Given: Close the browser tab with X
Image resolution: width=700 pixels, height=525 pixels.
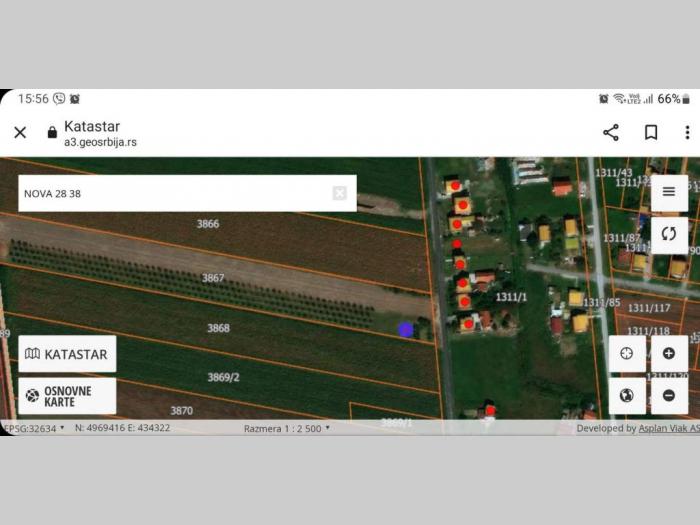Looking at the screenshot, I should tap(20, 133).
